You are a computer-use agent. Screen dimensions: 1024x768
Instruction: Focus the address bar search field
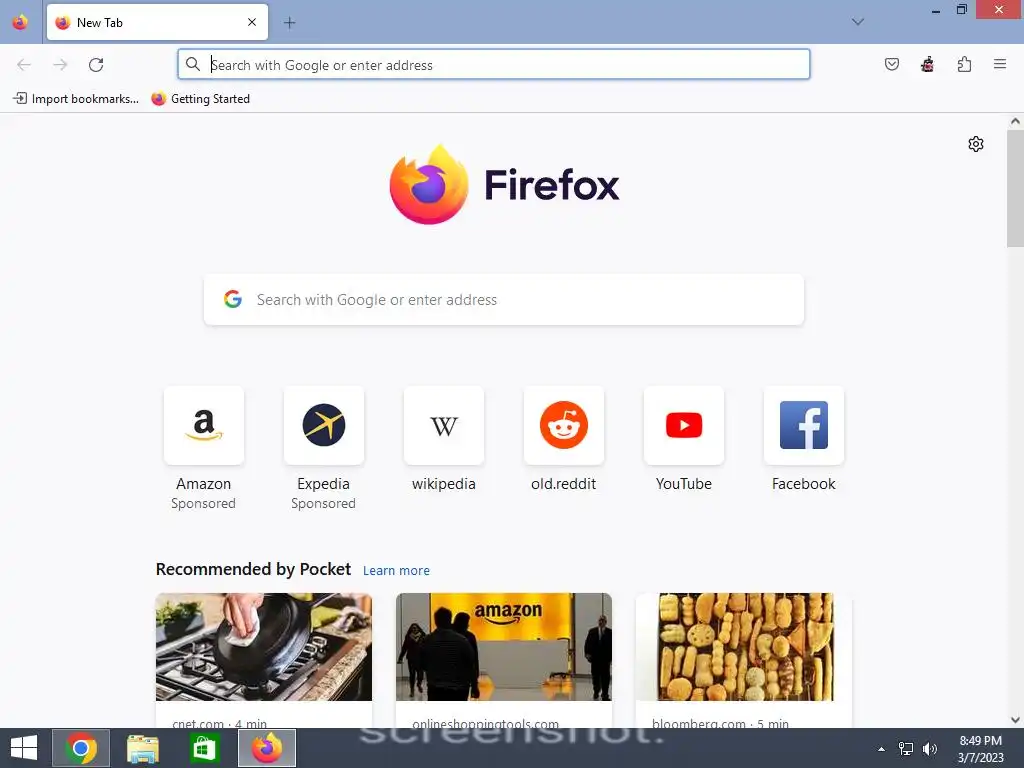point(494,65)
